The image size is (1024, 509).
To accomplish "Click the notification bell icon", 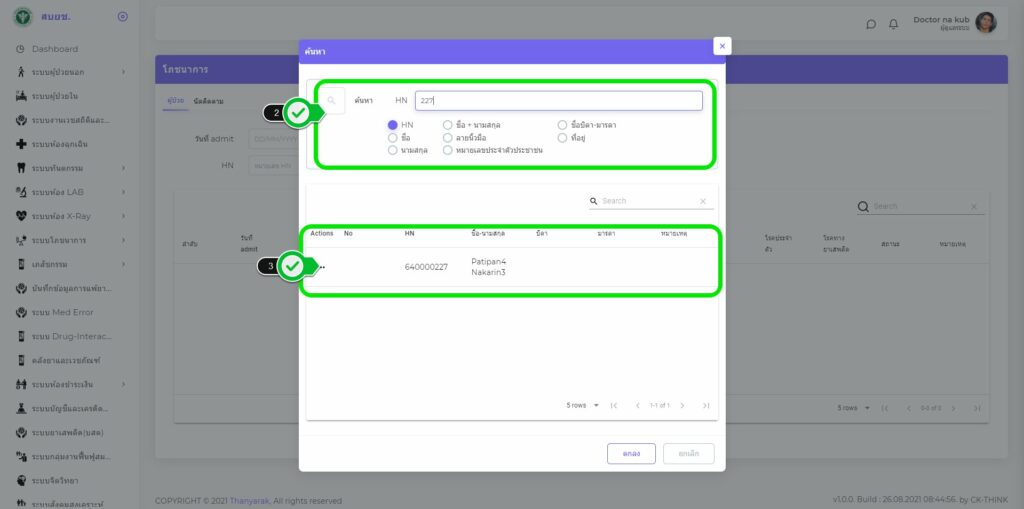I will [x=893, y=24].
